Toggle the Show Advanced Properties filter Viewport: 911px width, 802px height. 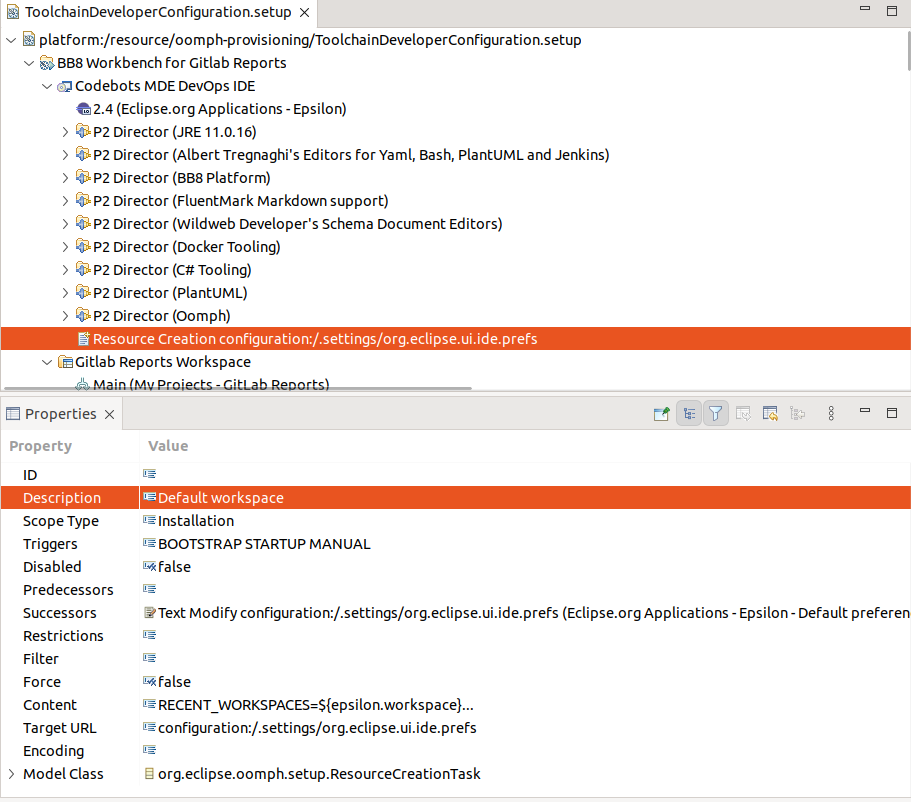(x=716, y=414)
